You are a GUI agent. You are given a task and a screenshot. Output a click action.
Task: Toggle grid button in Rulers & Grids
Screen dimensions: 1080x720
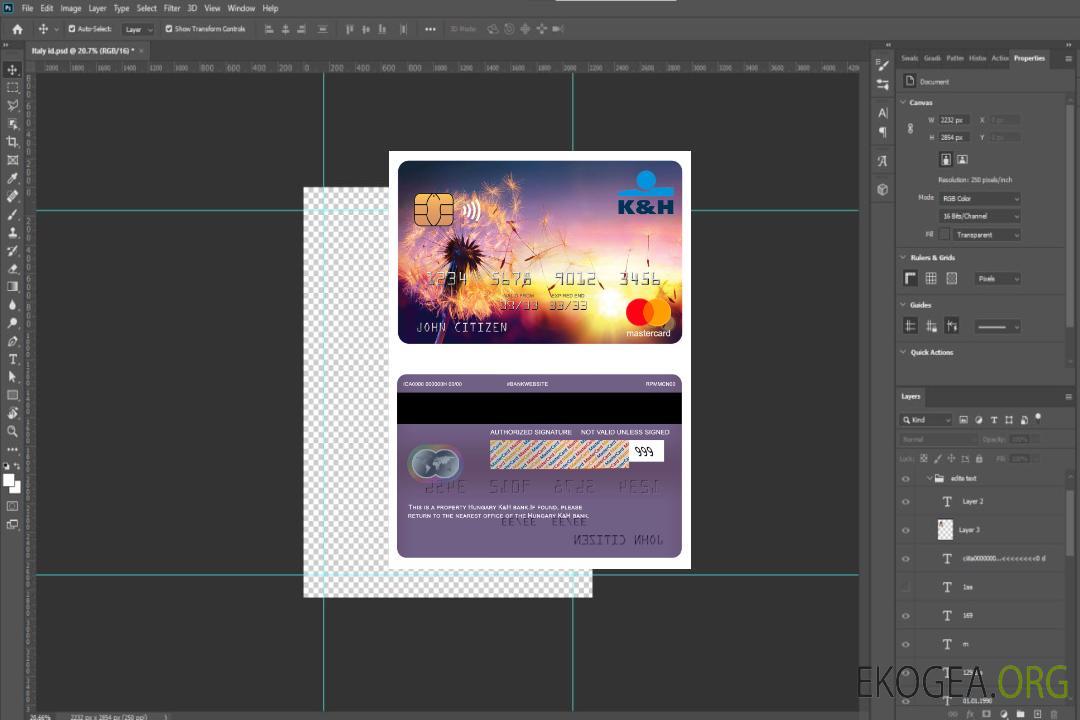tap(931, 278)
